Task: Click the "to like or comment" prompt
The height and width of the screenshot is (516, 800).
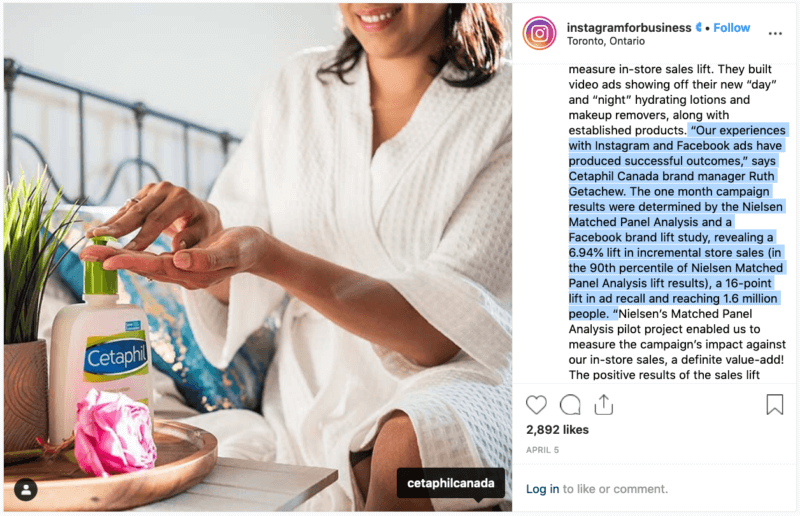Action: click(x=615, y=489)
